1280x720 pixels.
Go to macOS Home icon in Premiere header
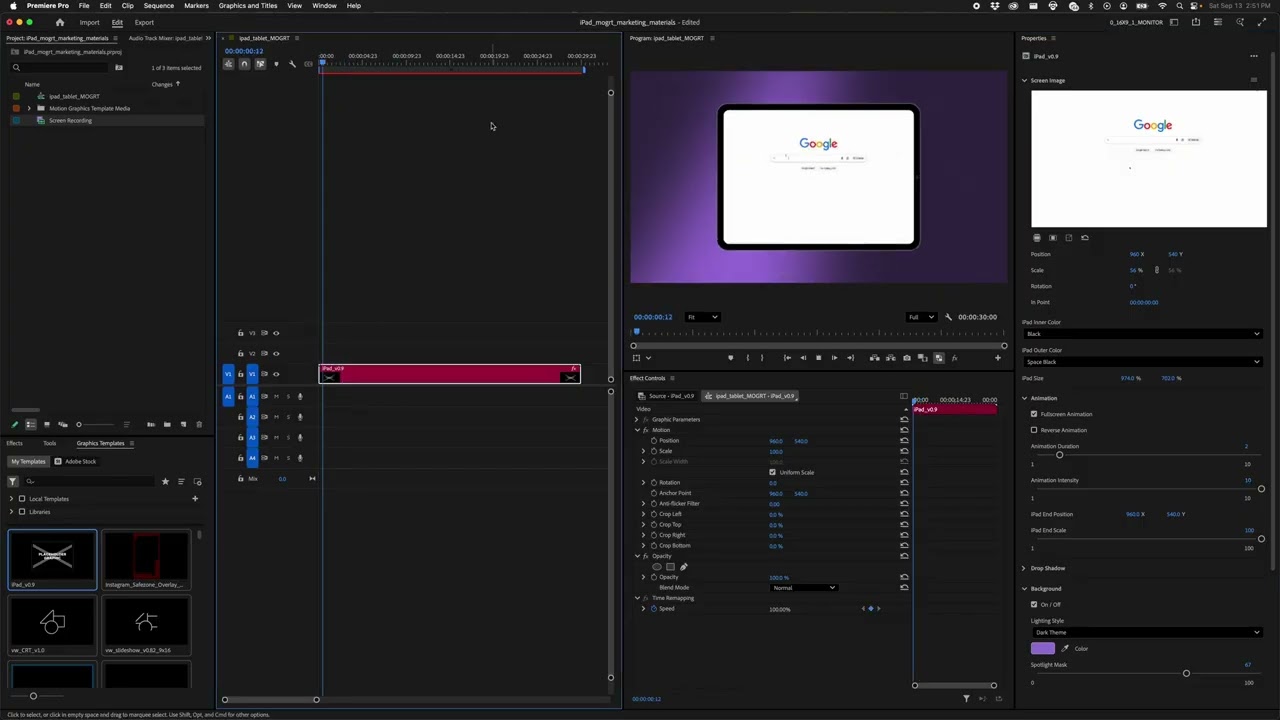[59, 22]
